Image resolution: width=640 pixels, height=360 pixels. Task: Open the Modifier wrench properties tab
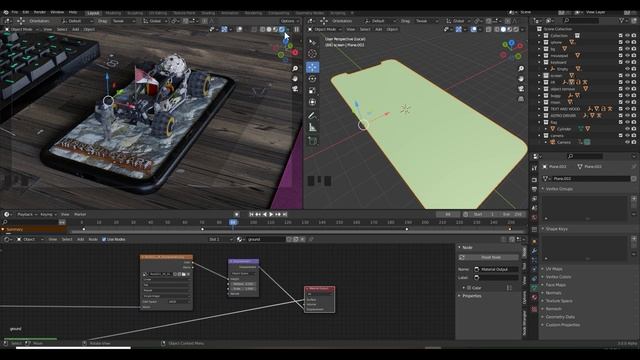click(534, 251)
